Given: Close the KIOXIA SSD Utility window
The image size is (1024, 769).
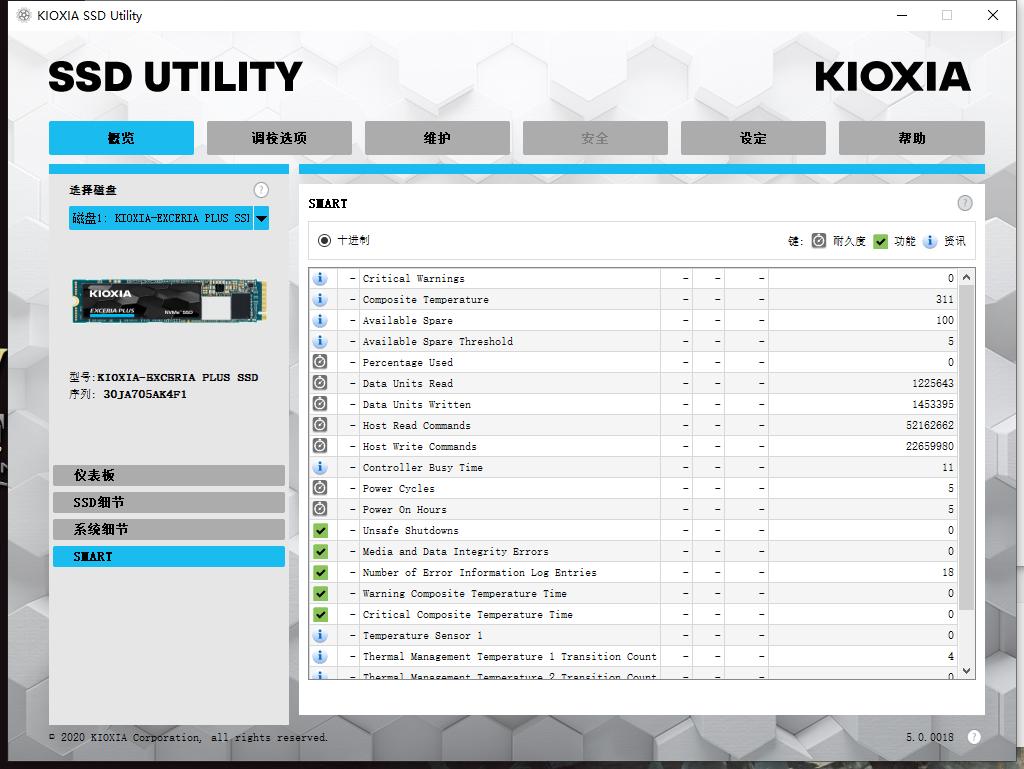Looking at the screenshot, I should (993, 15).
